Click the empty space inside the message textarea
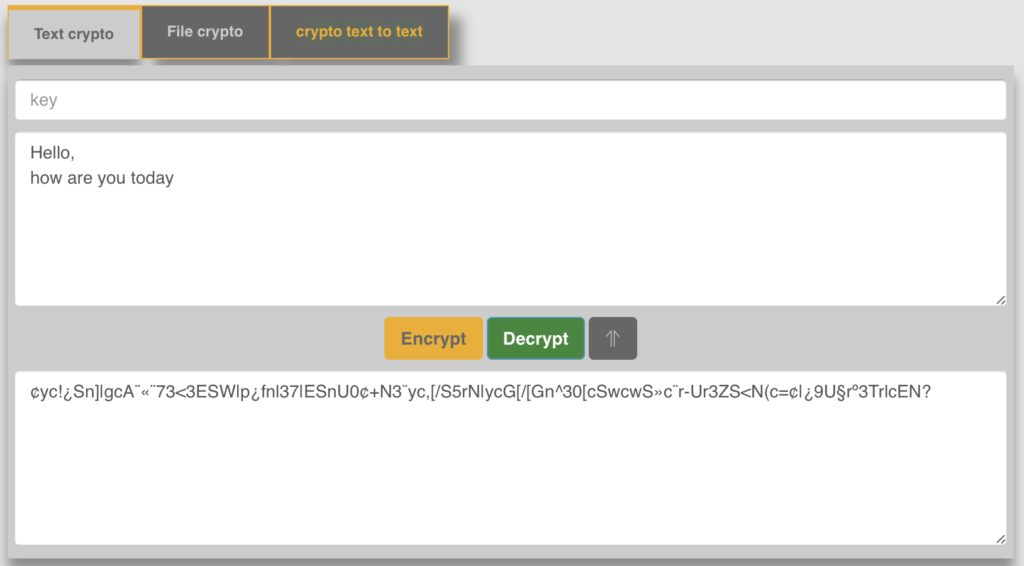1024x566 pixels. [510, 250]
